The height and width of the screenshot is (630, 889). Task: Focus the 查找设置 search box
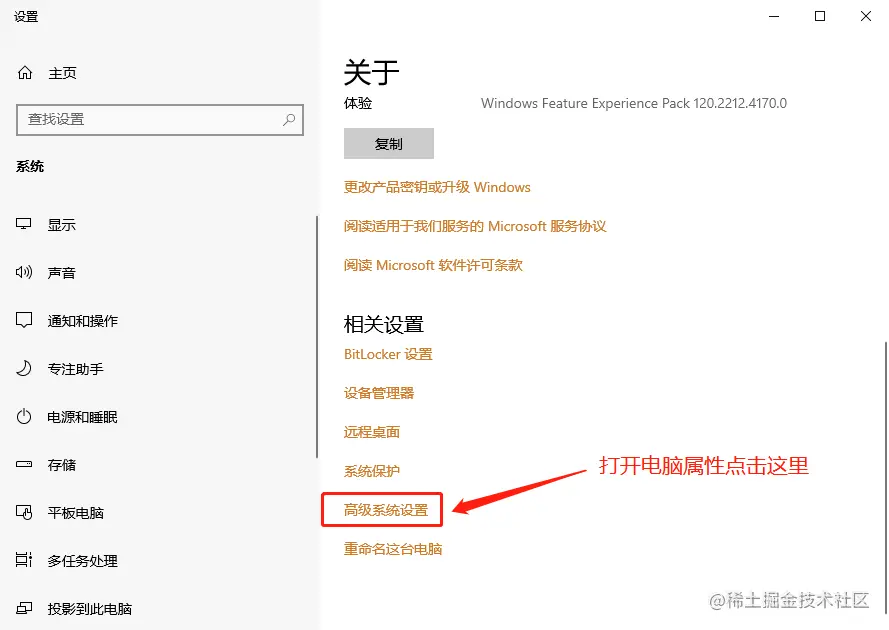click(160, 120)
